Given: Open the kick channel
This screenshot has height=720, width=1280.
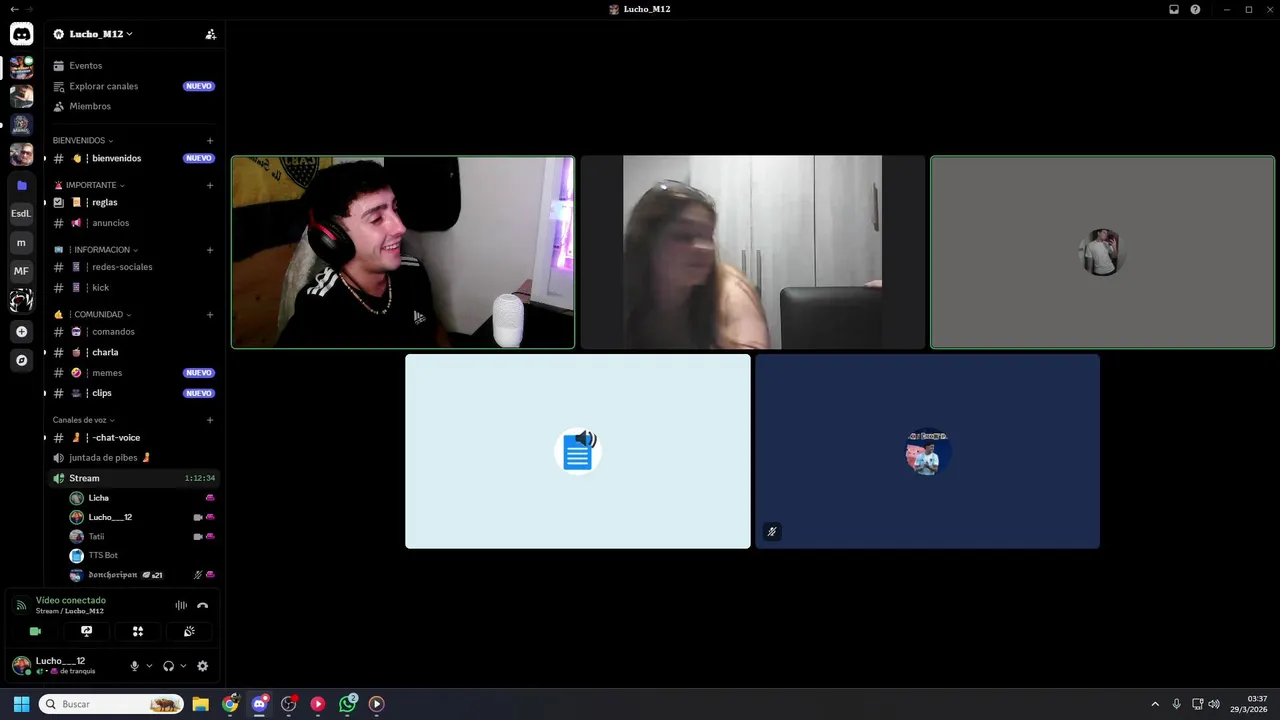Looking at the screenshot, I should point(133,288).
